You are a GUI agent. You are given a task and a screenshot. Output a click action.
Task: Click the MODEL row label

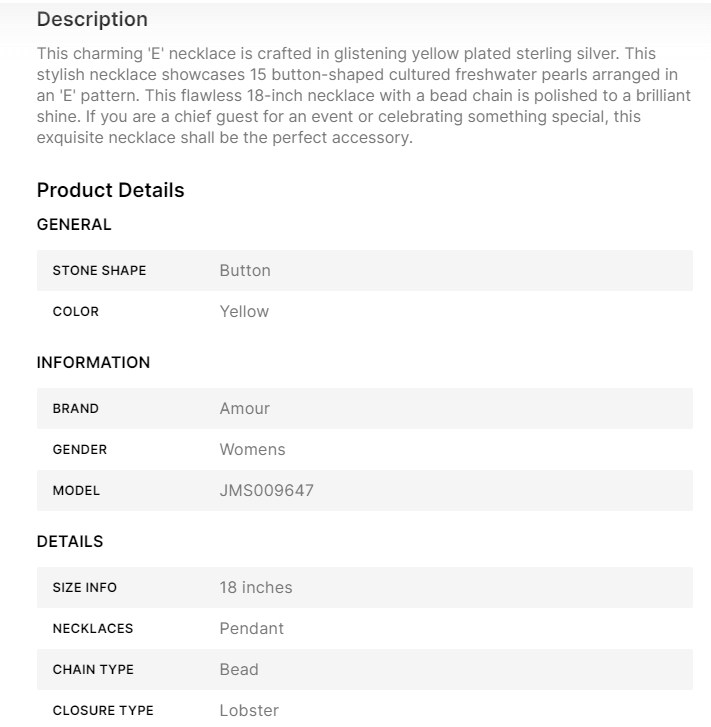76,491
